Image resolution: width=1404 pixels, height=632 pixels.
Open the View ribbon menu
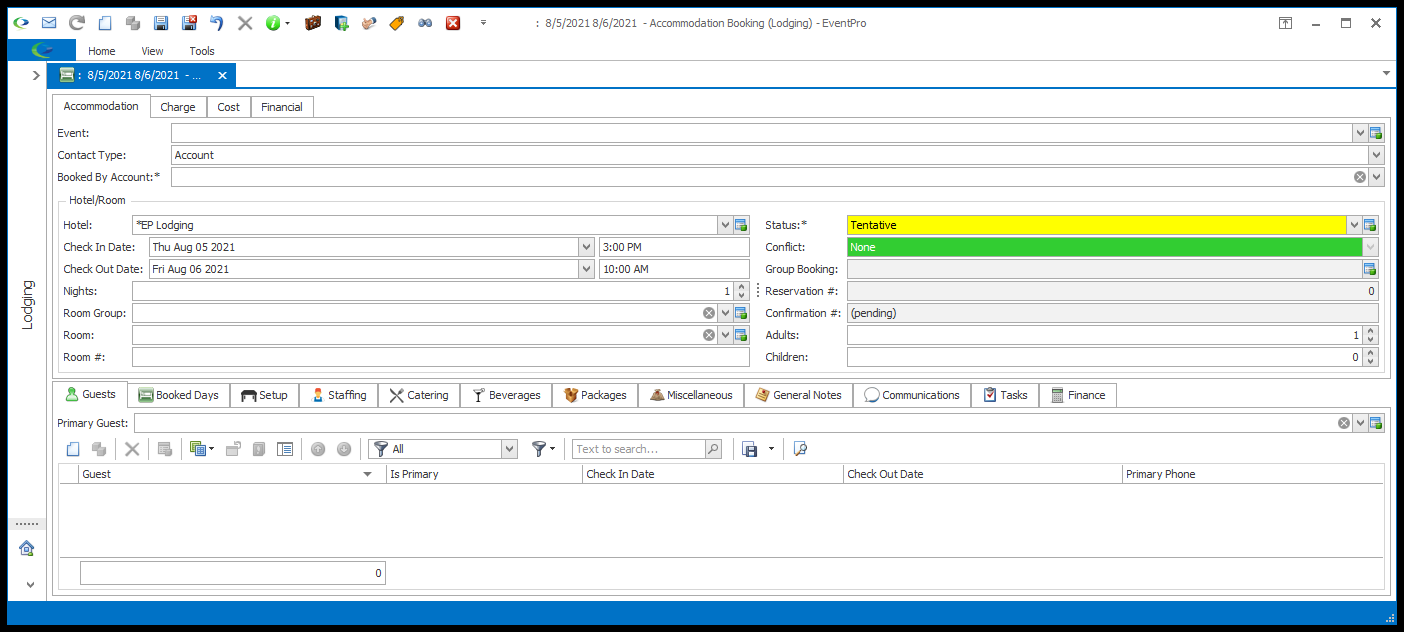point(152,51)
